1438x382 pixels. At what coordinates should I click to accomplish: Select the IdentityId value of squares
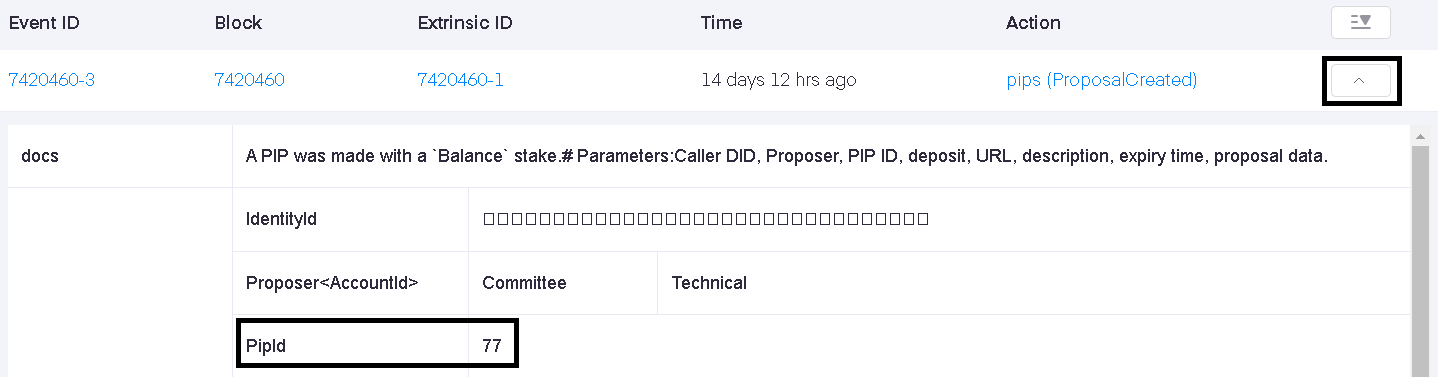(x=705, y=219)
